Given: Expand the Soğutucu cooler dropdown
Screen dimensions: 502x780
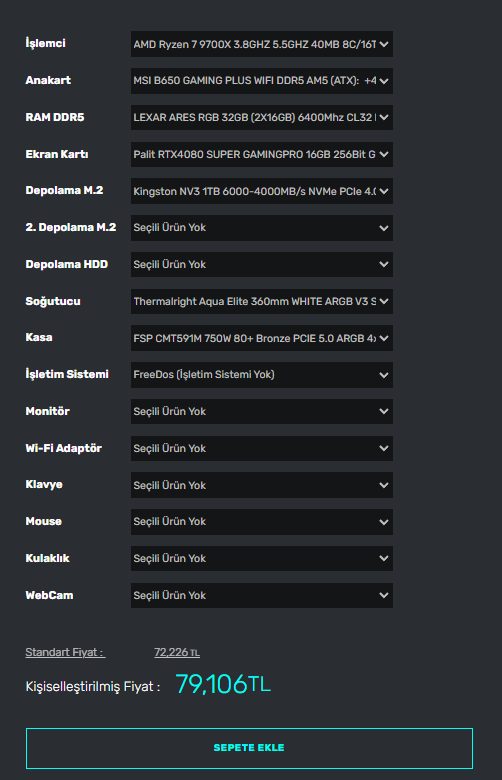Looking at the screenshot, I should (x=262, y=301).
